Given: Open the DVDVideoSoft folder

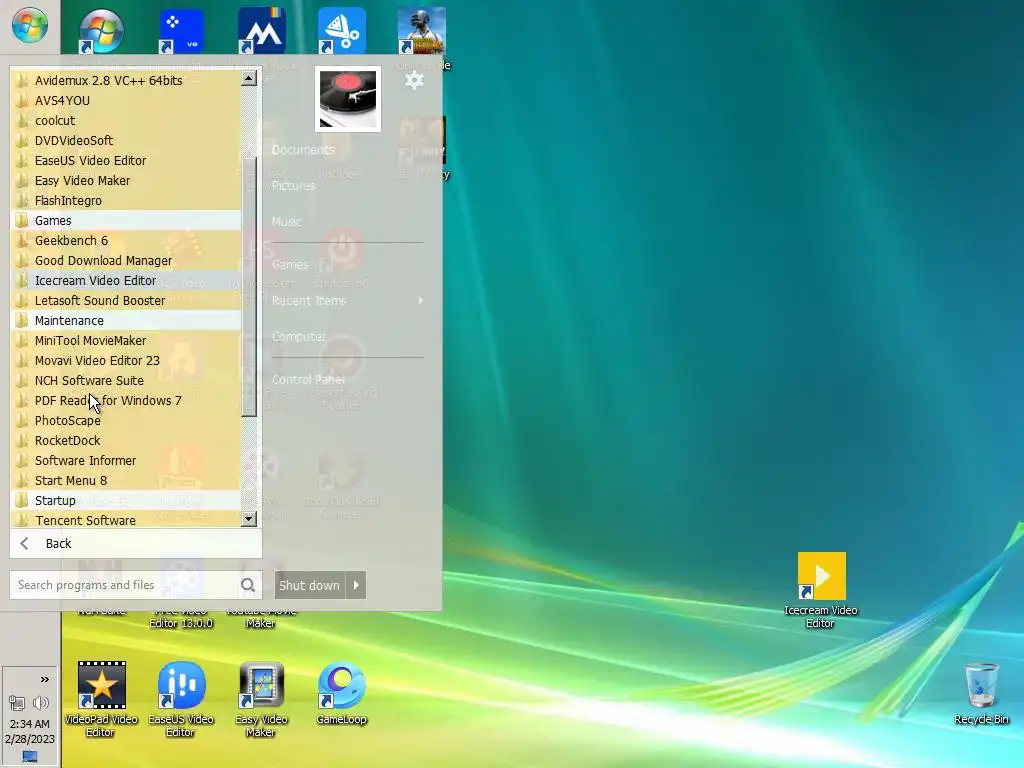Looking at the screenshot, I should pyautogui.click(x=126, y=140).
